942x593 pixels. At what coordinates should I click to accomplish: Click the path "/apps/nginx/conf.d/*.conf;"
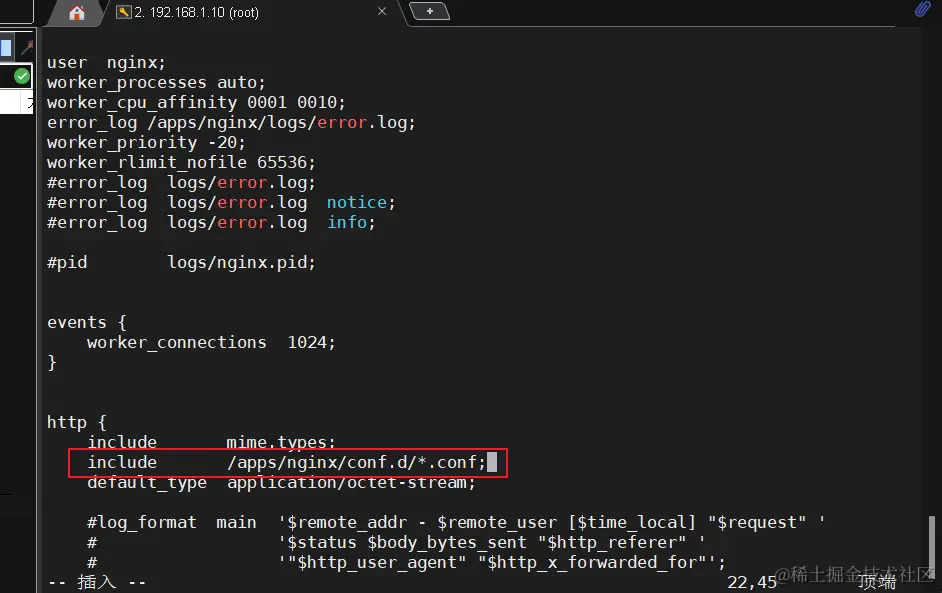point(356,463)
